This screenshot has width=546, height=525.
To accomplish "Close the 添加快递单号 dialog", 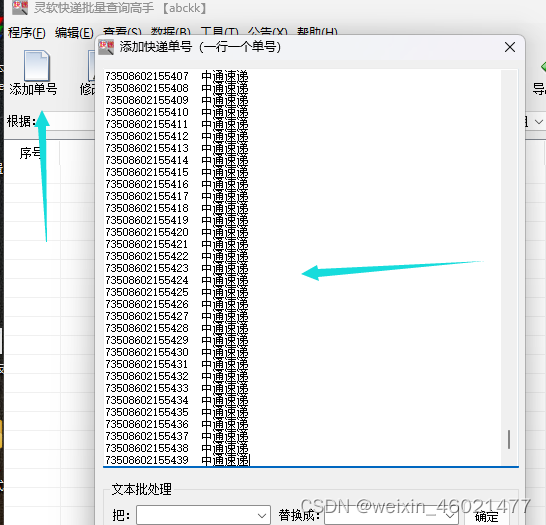I will coord(510,47).
